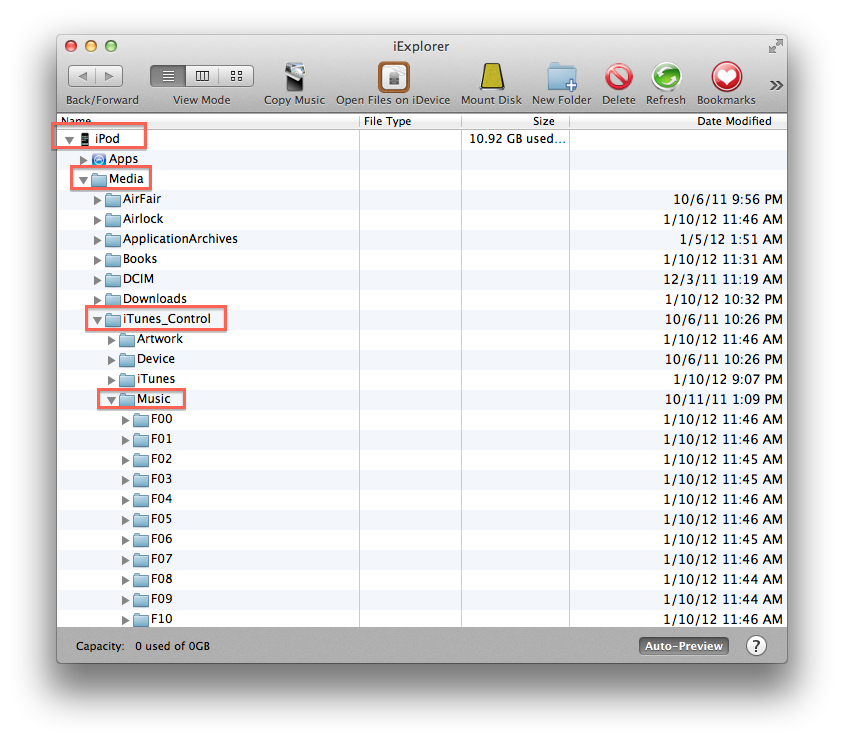The height and width of the screenshot is (742, 844).
Task: Expand the AirFair folder
Action: click(97, 200)
